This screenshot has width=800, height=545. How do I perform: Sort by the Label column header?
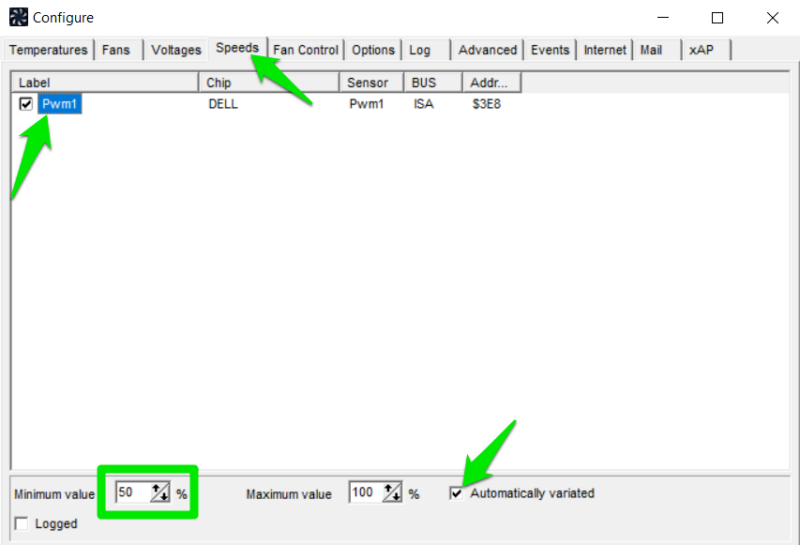pyautogui.click(x=105, y=82)
